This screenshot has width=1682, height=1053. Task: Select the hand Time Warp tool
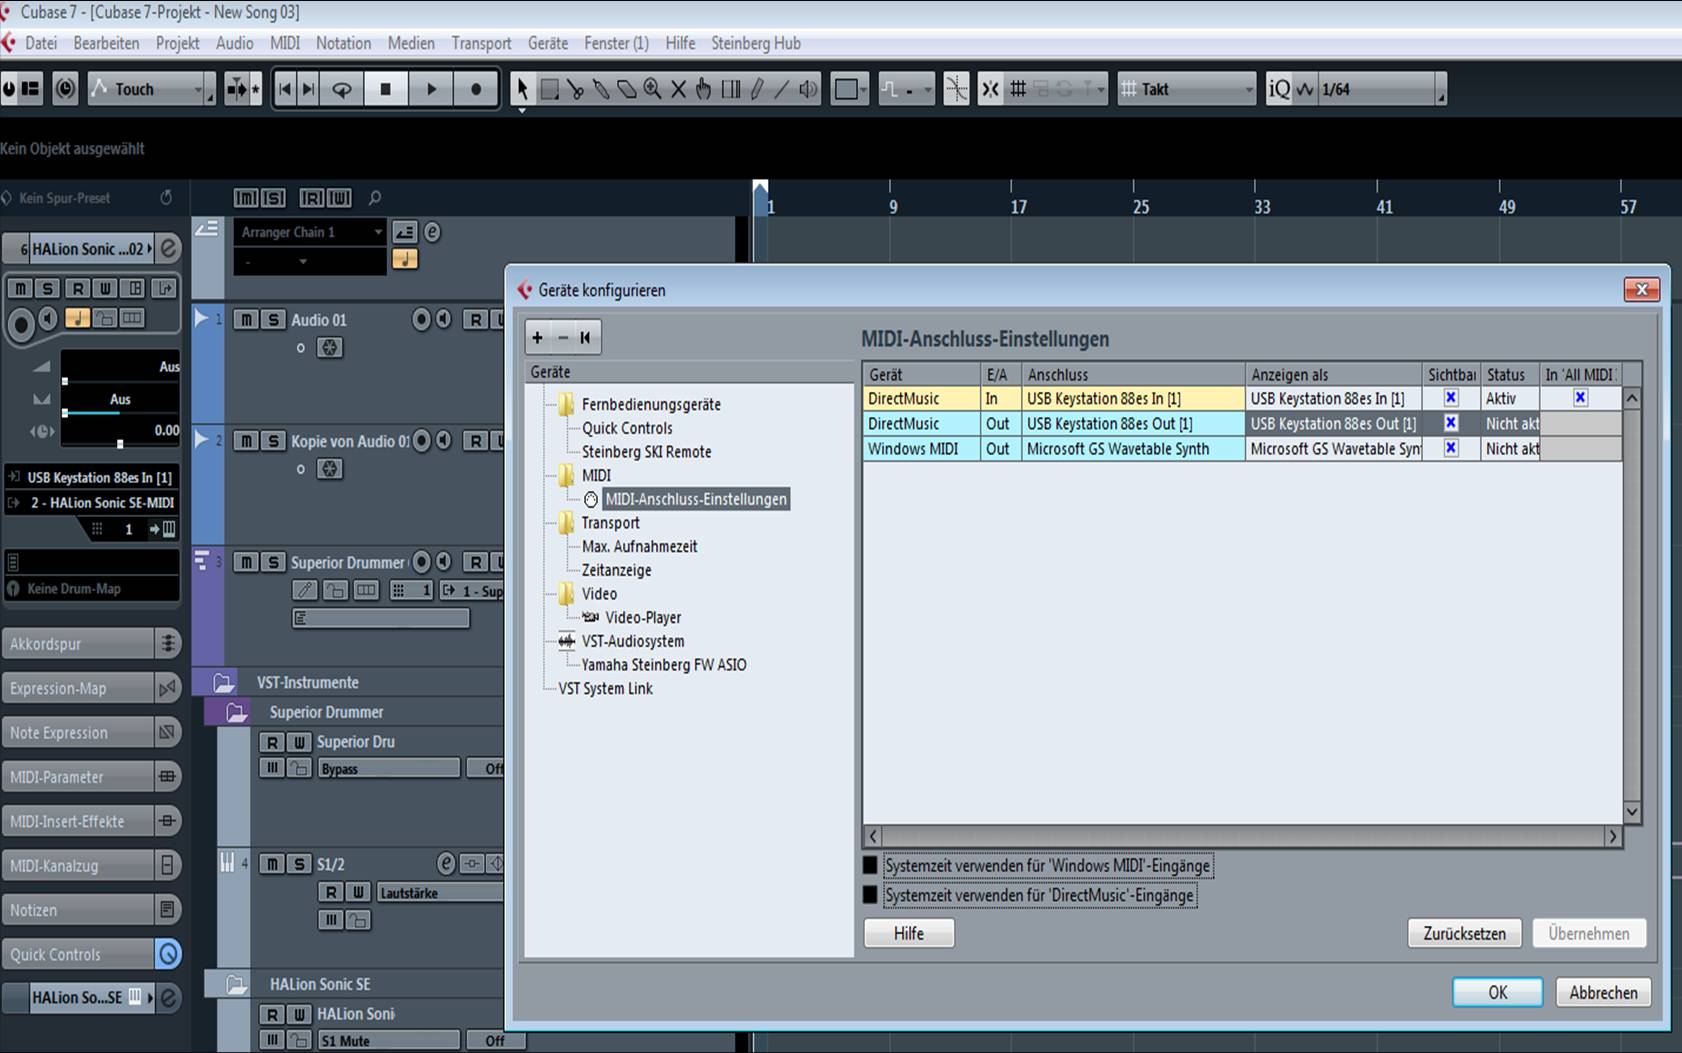pyautogui.click(x=704, y=89)
